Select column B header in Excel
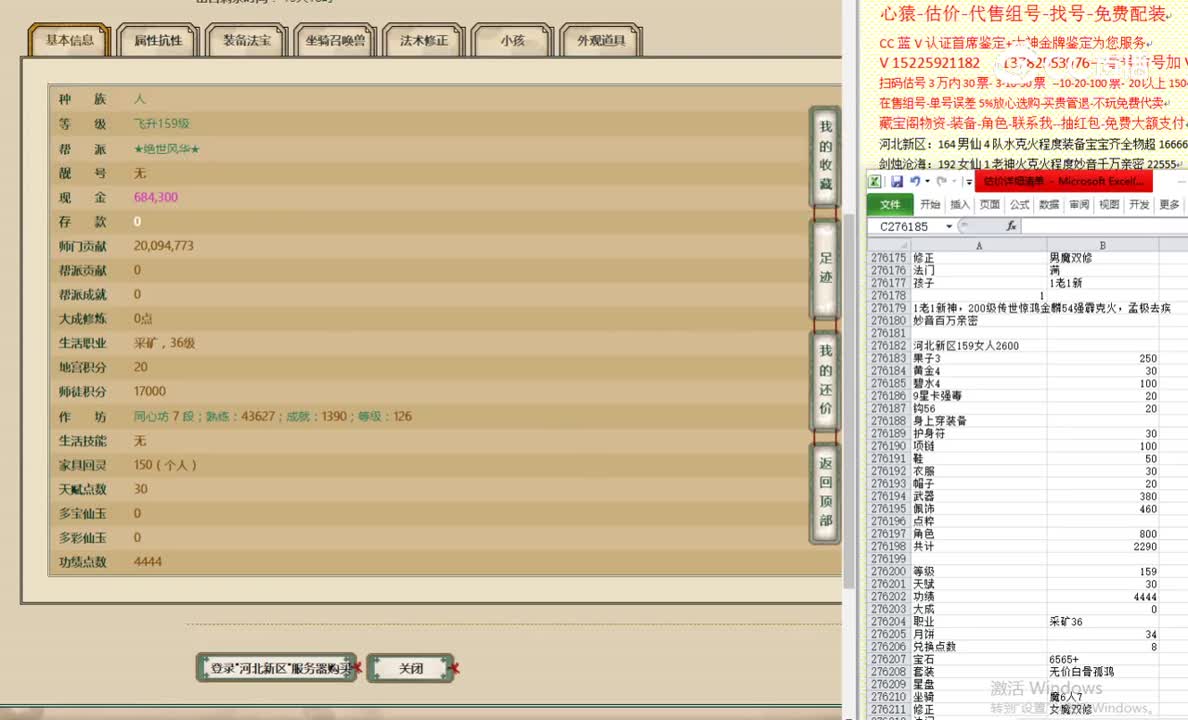This screenshot has height=720, width=1188. click(x=1102, y=246)
